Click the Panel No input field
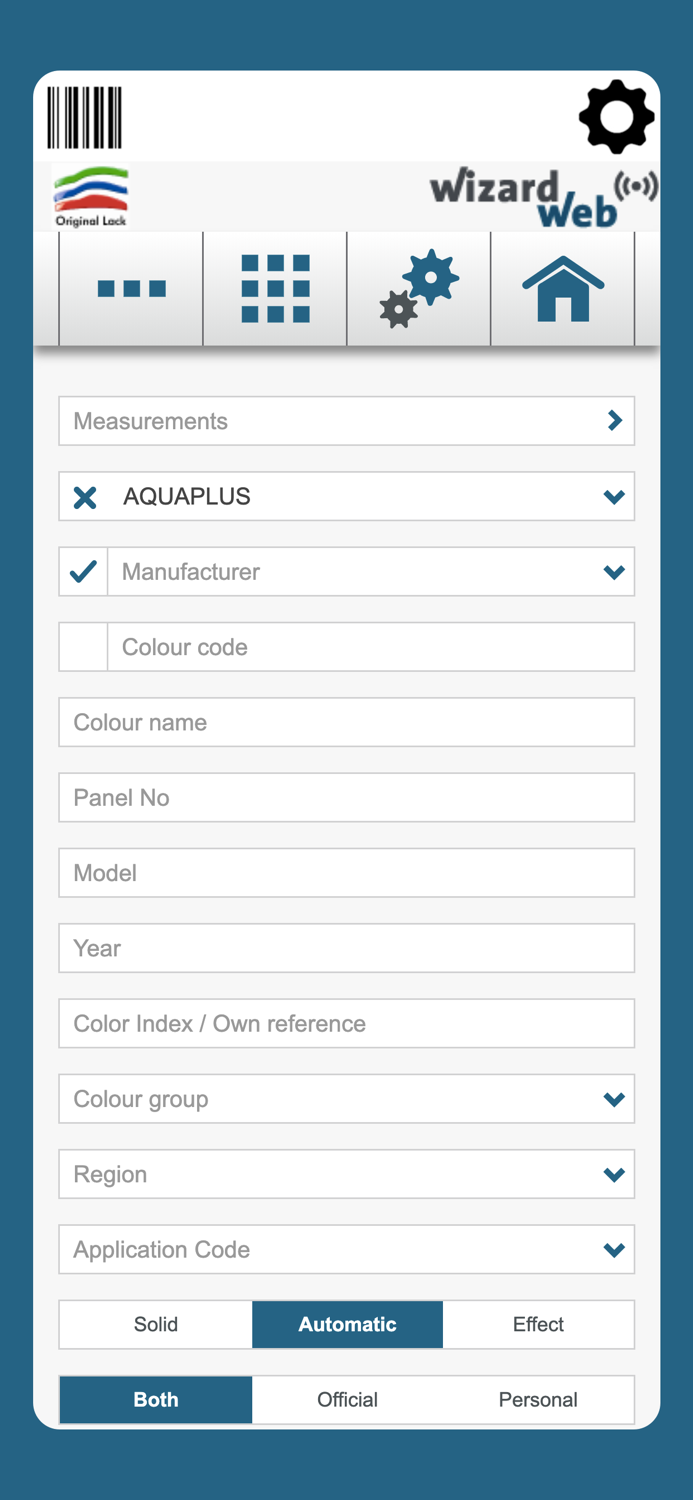 pos(346,797)
